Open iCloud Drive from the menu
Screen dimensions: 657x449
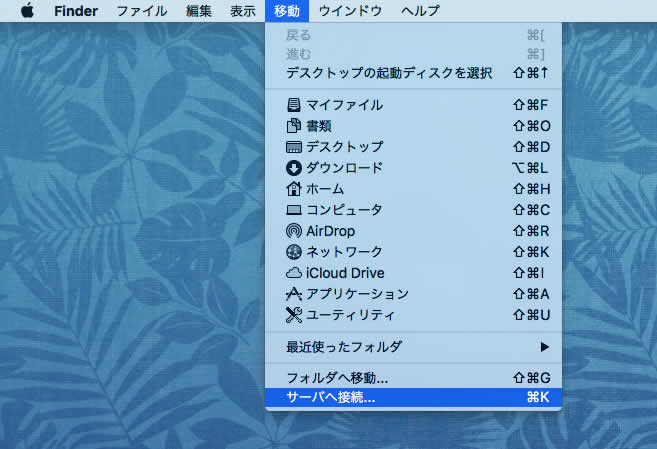414,273
